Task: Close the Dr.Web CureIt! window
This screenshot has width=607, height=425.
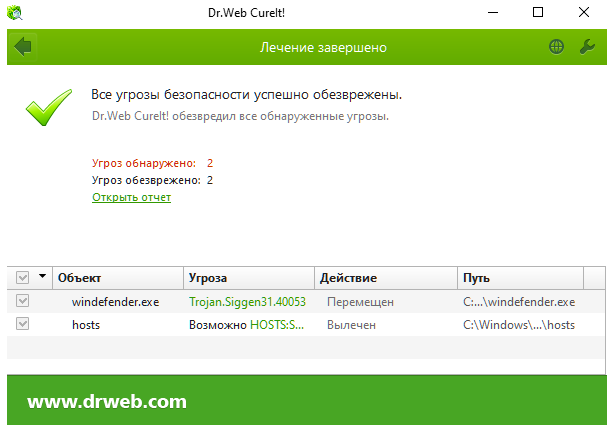Action: [x=584, y=12]
